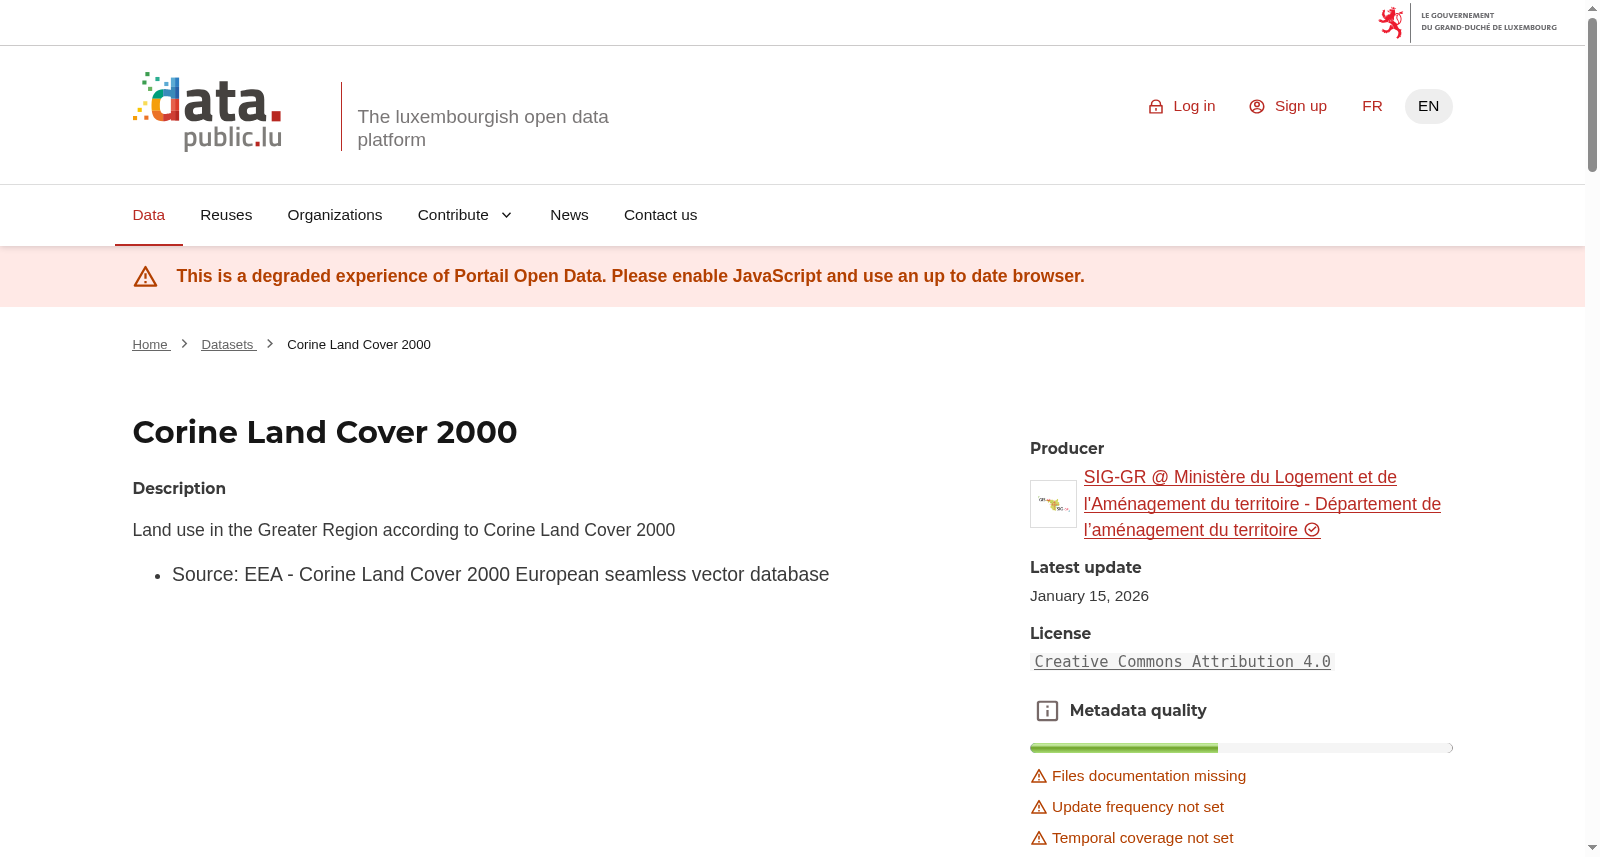Open the News section

569,215
